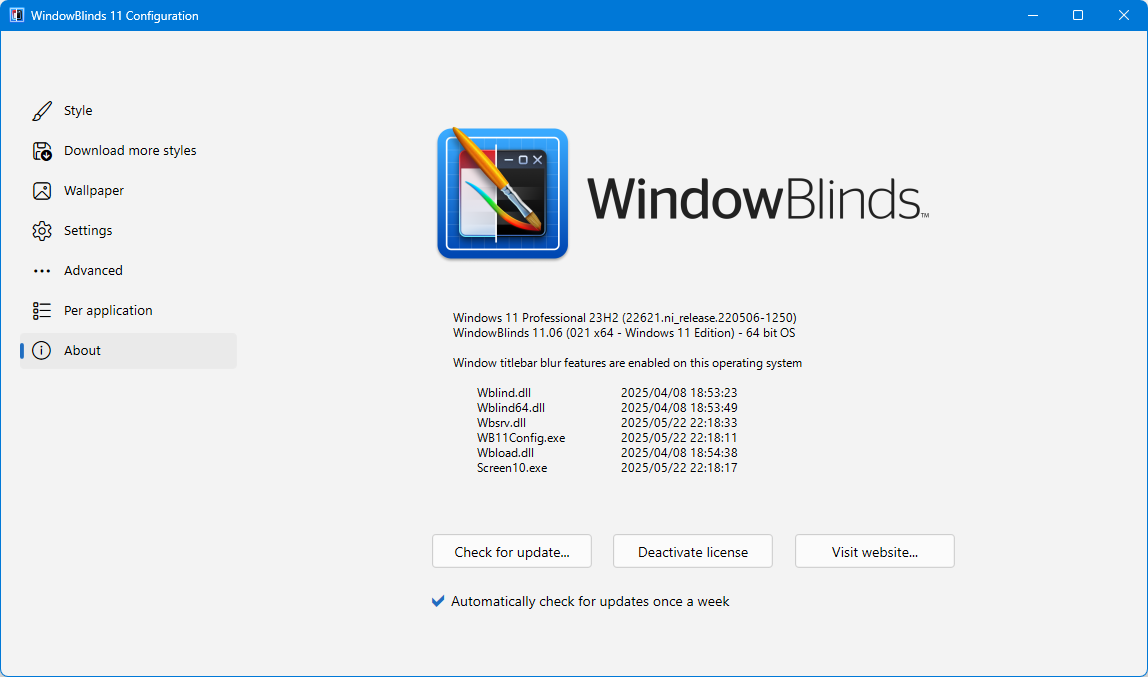
Task: Close the WindowBlinds configuration window
Action: tap(1124, 15)
